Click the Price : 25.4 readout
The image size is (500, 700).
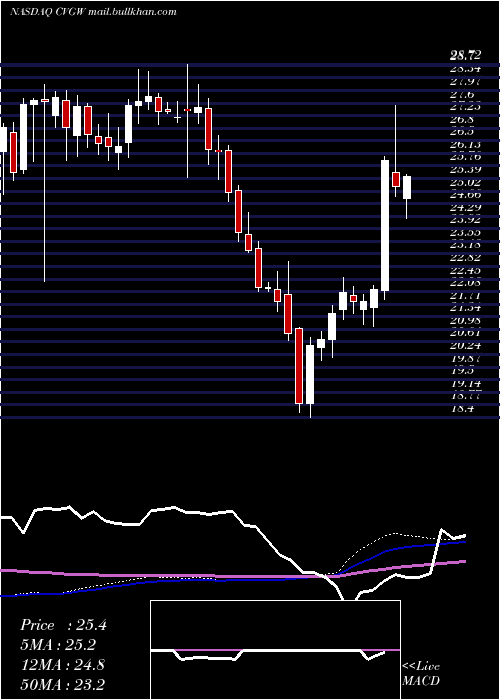coord(63,625)
